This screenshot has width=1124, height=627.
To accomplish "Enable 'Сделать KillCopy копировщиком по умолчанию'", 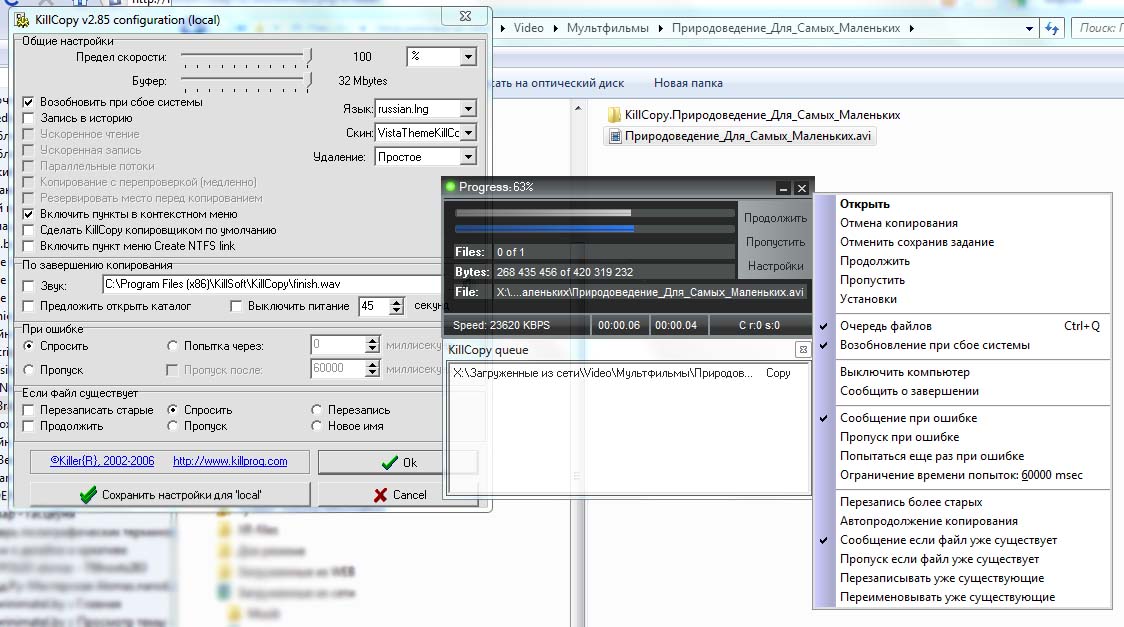I will (28, 230).
